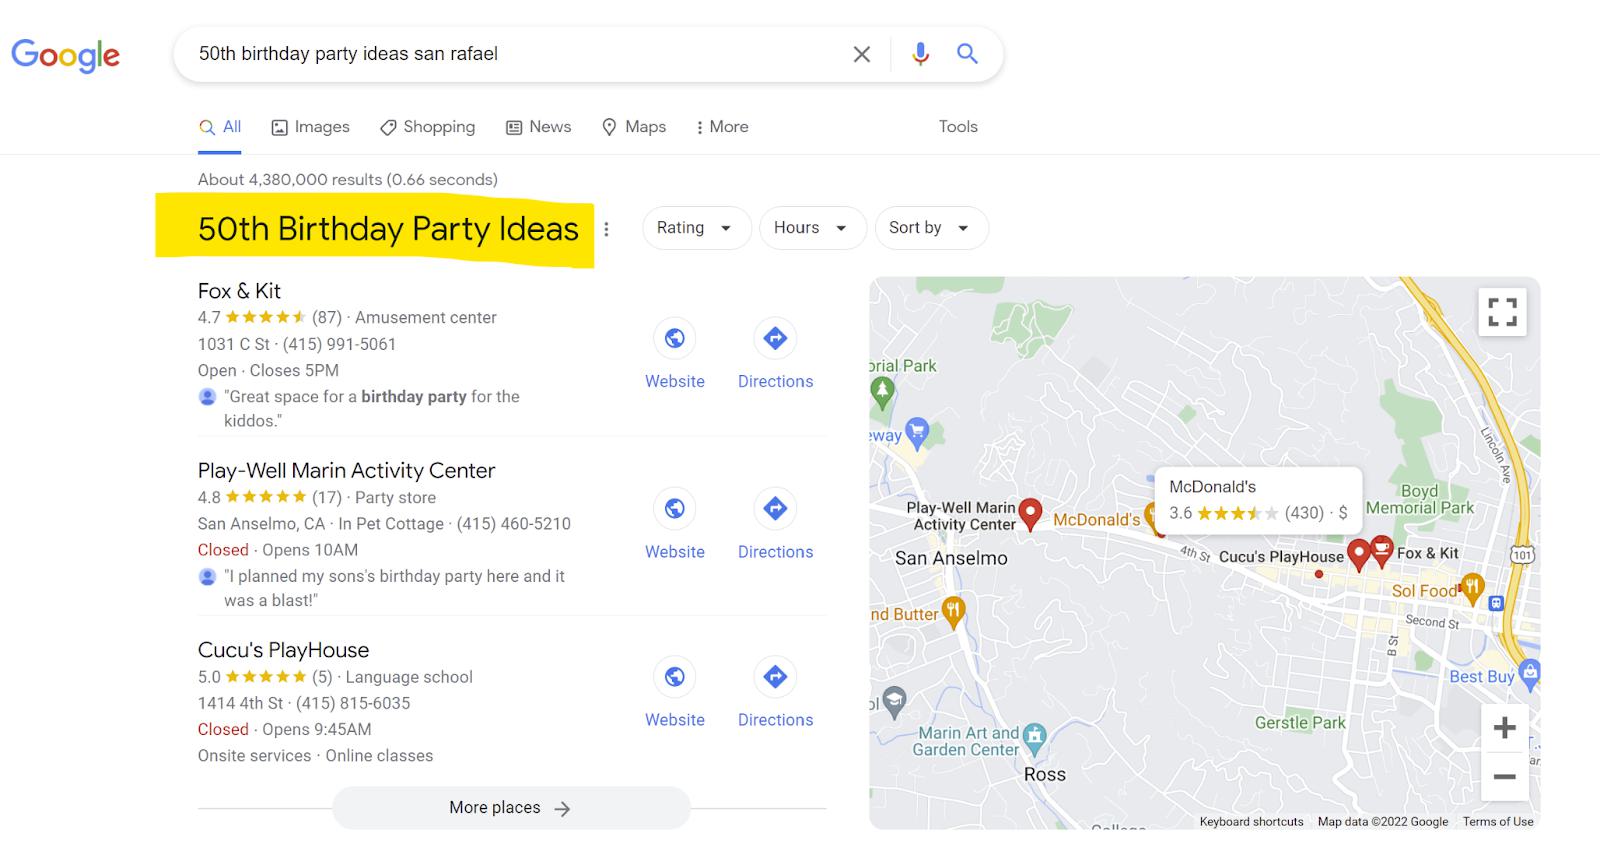
Task: Open the three-dot options beside the heading
Action: (x=606, y=229)
